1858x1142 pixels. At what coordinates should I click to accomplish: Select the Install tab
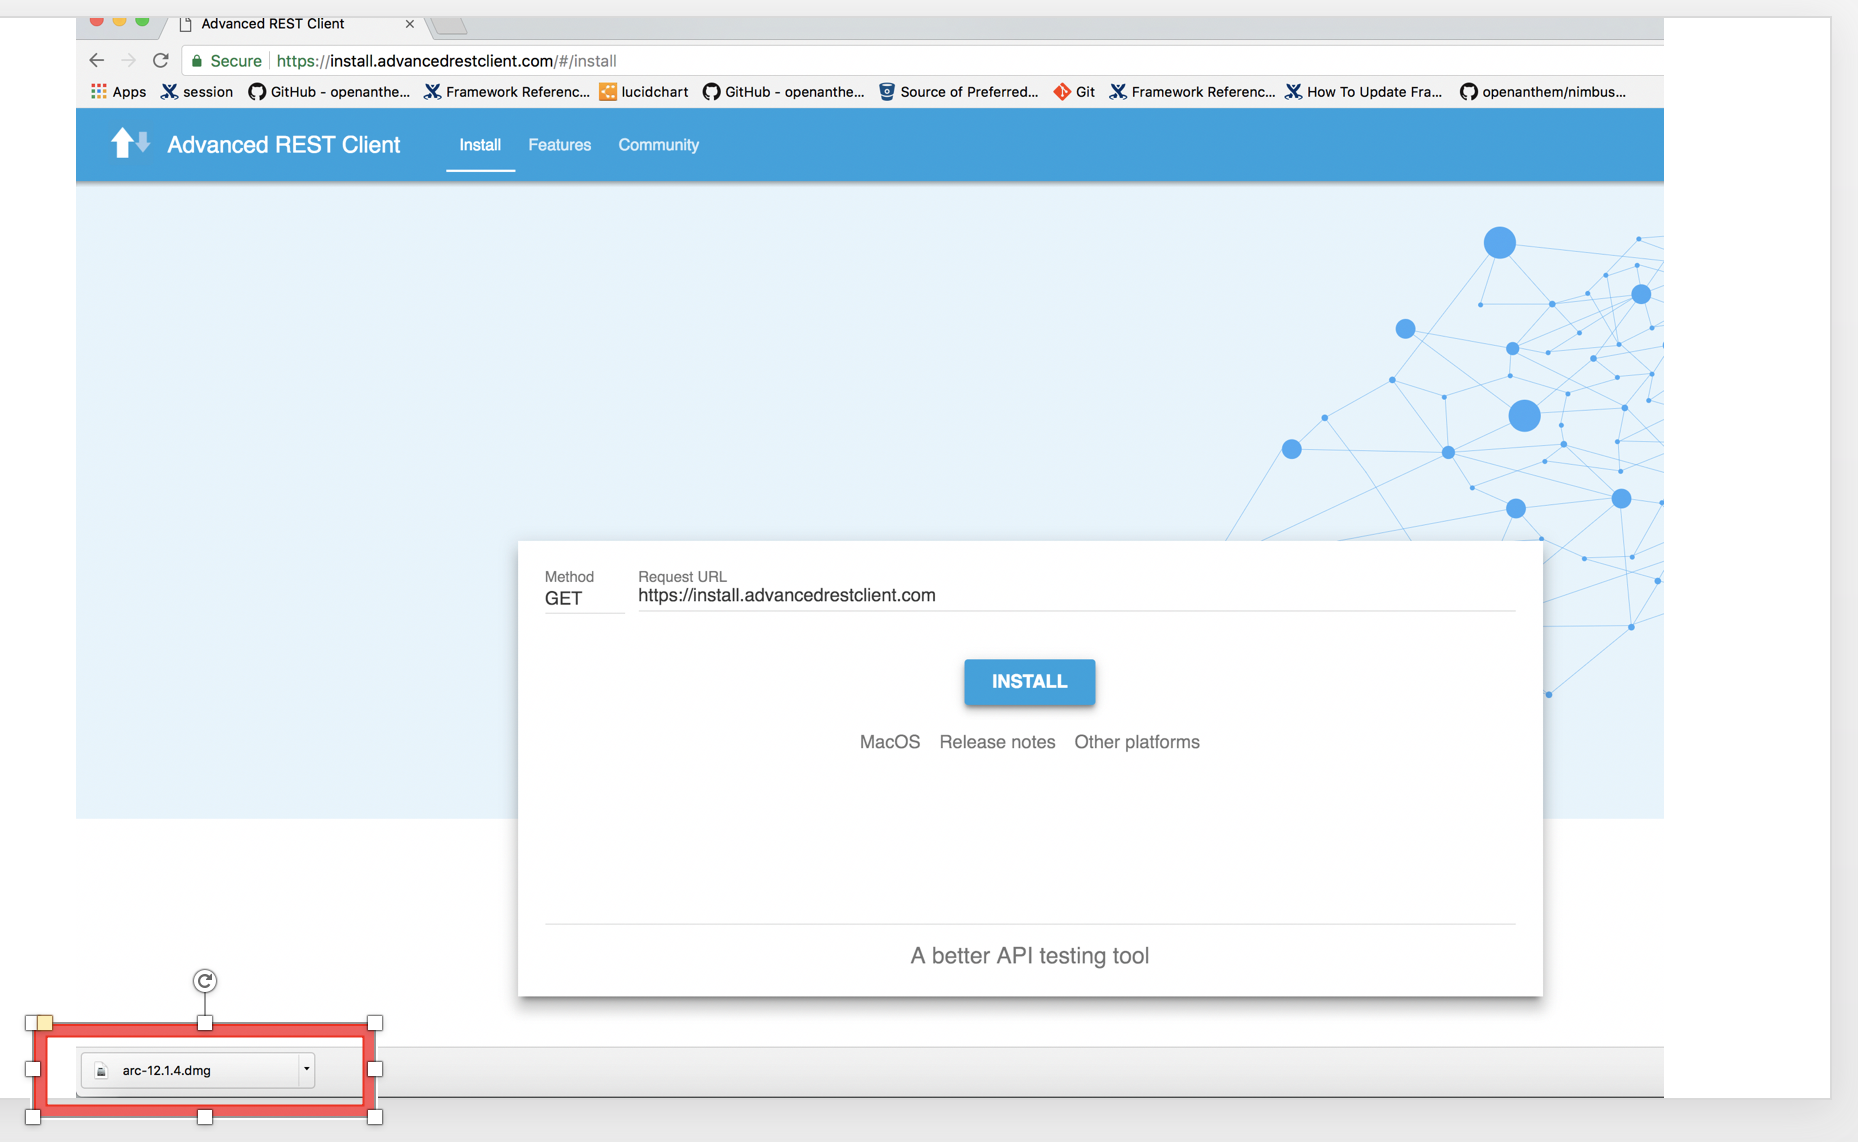pyautogui.click(x=480, y=145)
